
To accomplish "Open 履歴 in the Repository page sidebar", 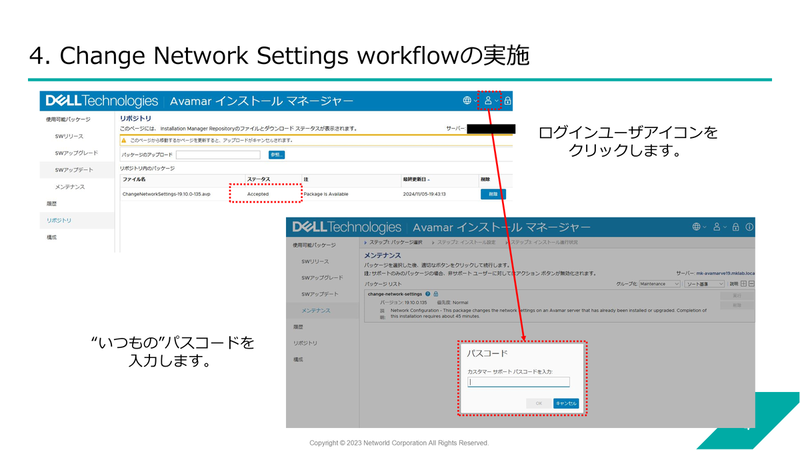I will coord(52,204).
